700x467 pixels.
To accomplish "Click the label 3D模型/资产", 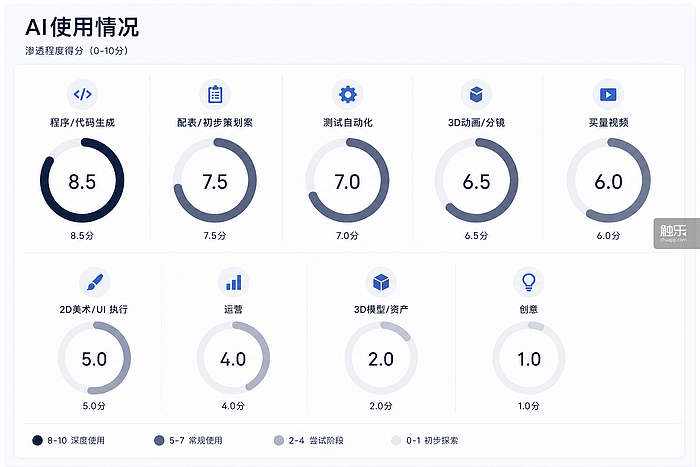I will coord(381,309).
